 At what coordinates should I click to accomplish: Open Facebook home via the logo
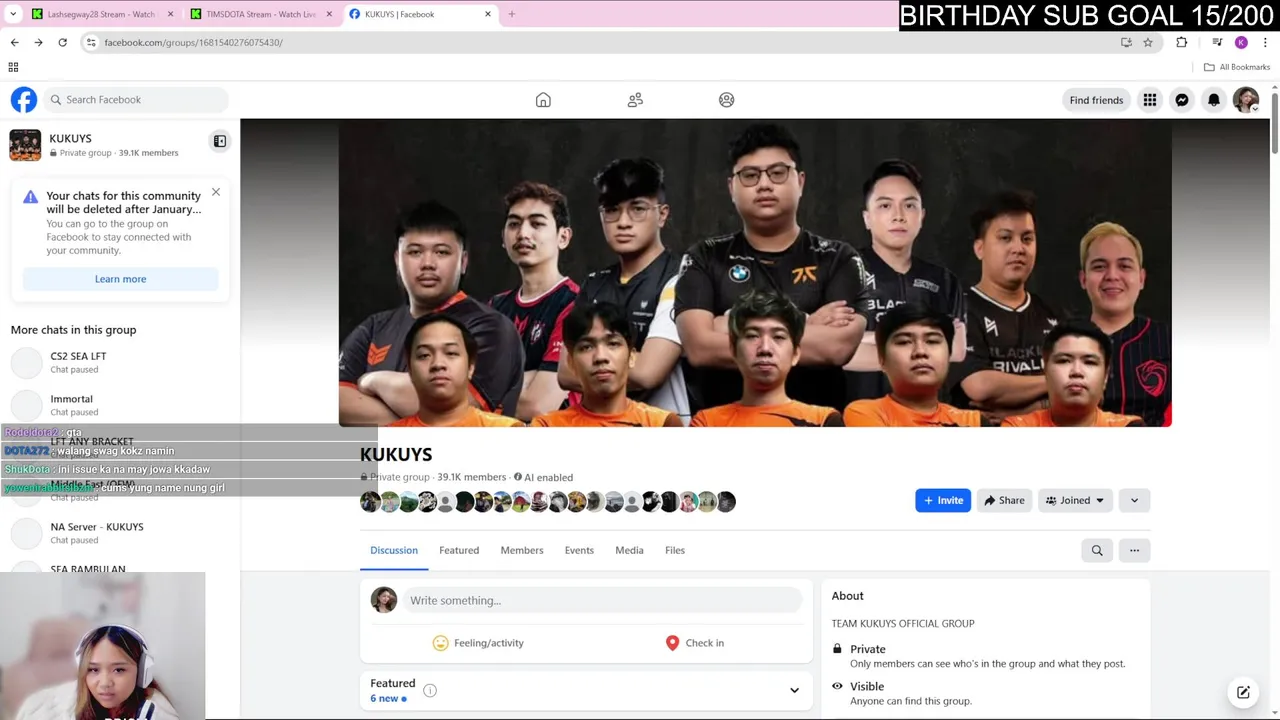click(24, 100)
